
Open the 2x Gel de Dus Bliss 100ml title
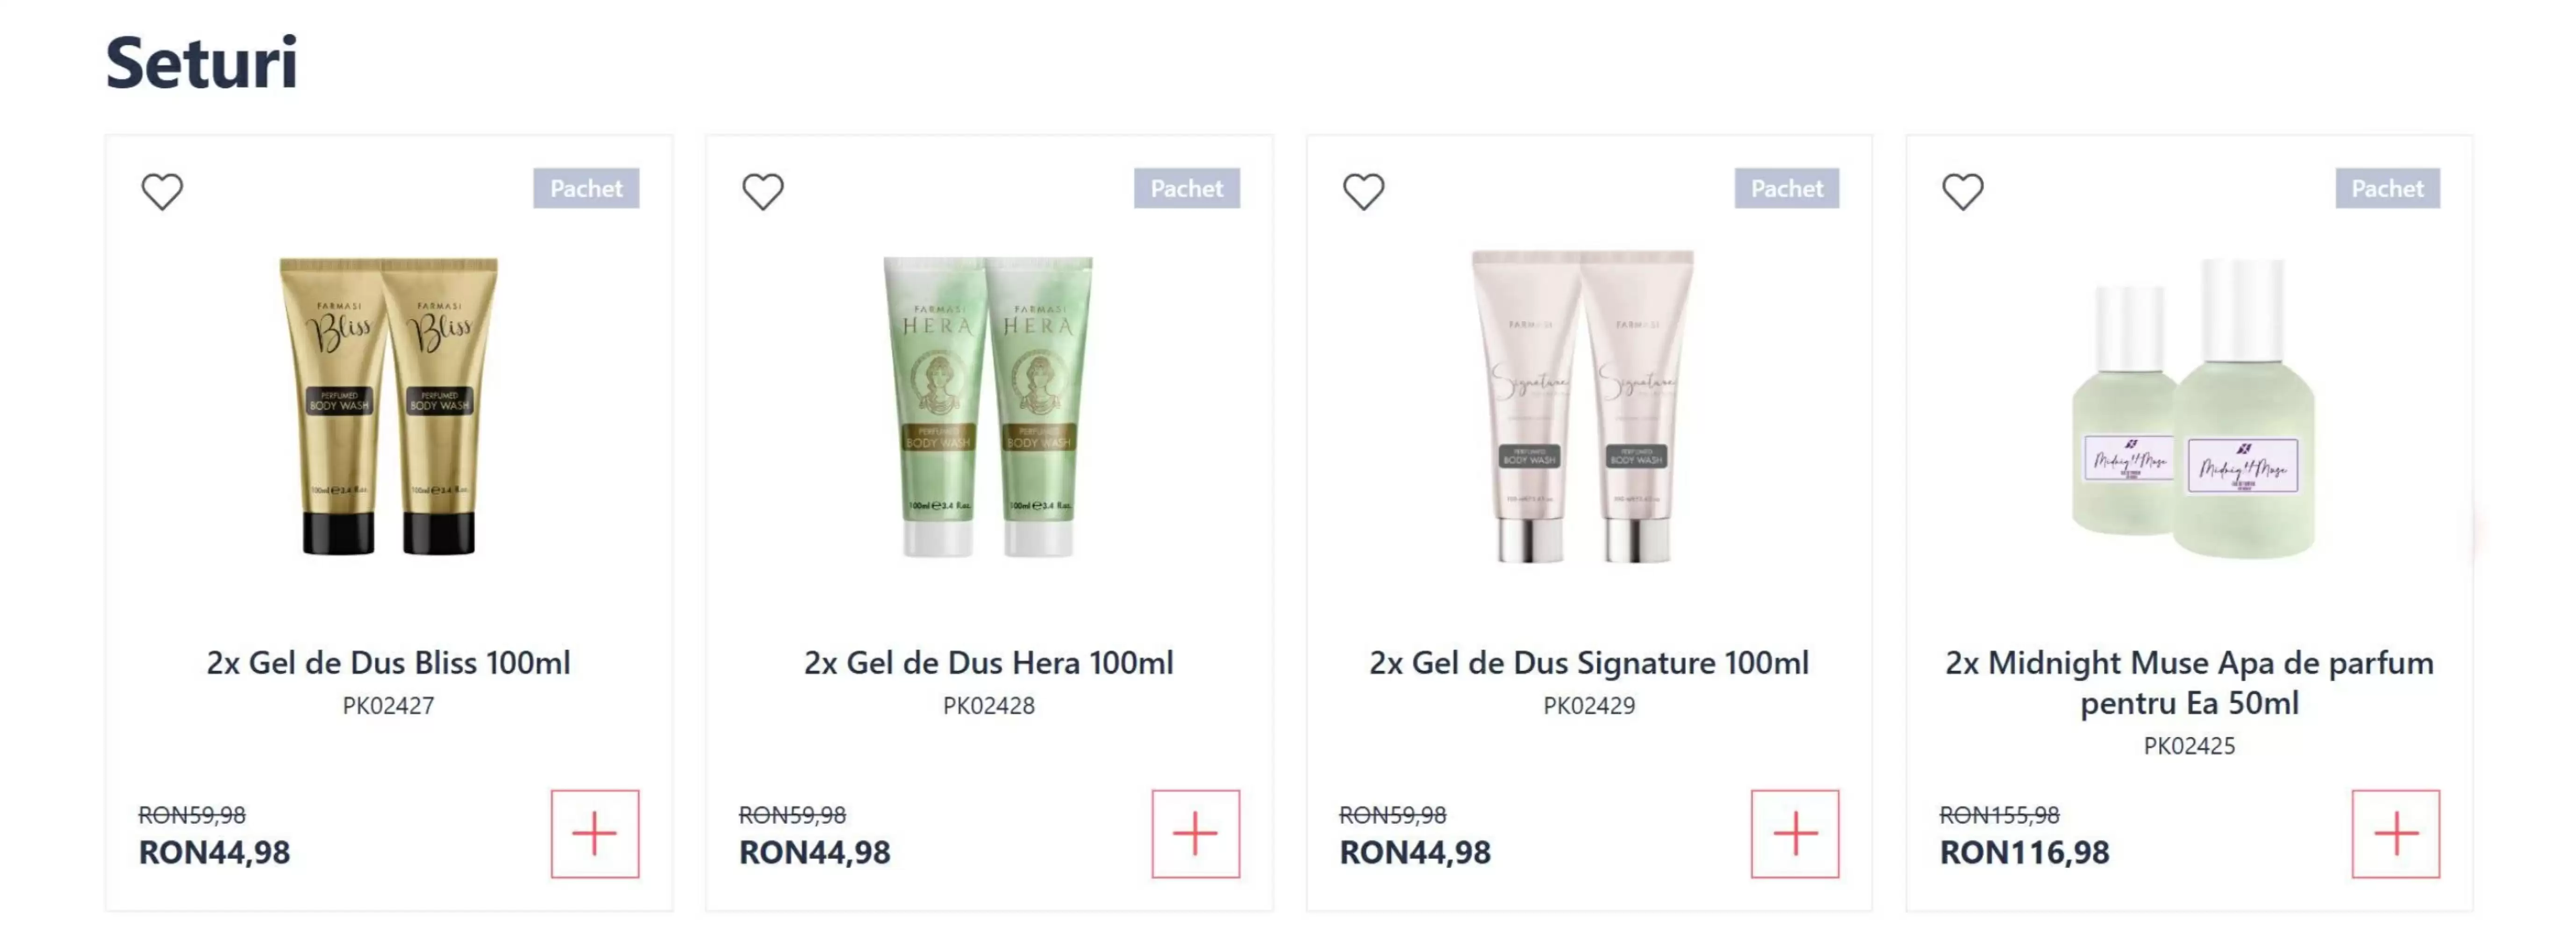[x=389, y=662]
